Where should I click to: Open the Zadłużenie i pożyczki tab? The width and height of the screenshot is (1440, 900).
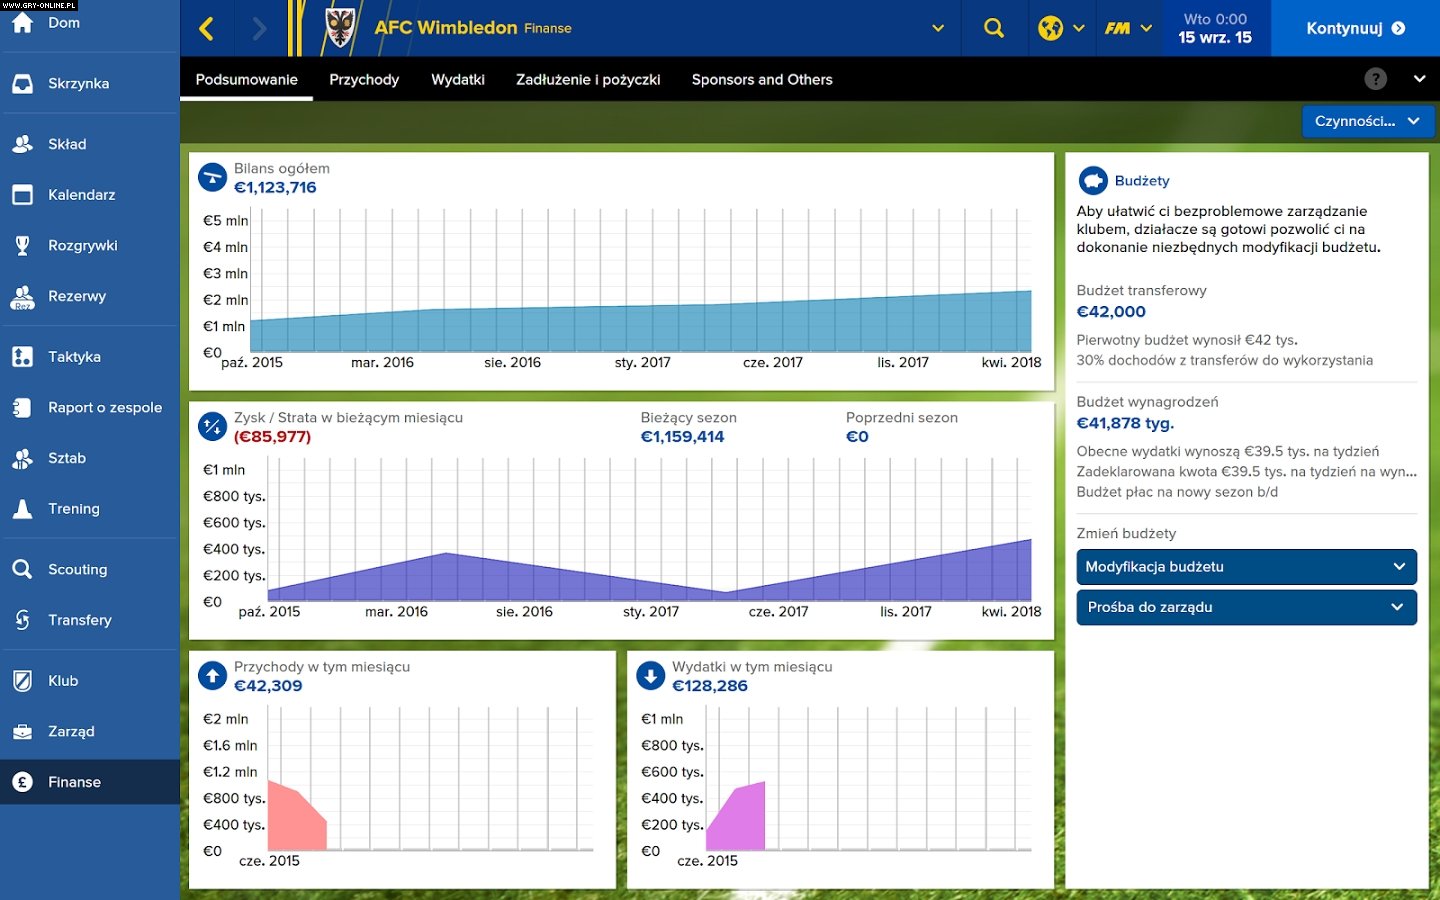click(x=587, y=79)
